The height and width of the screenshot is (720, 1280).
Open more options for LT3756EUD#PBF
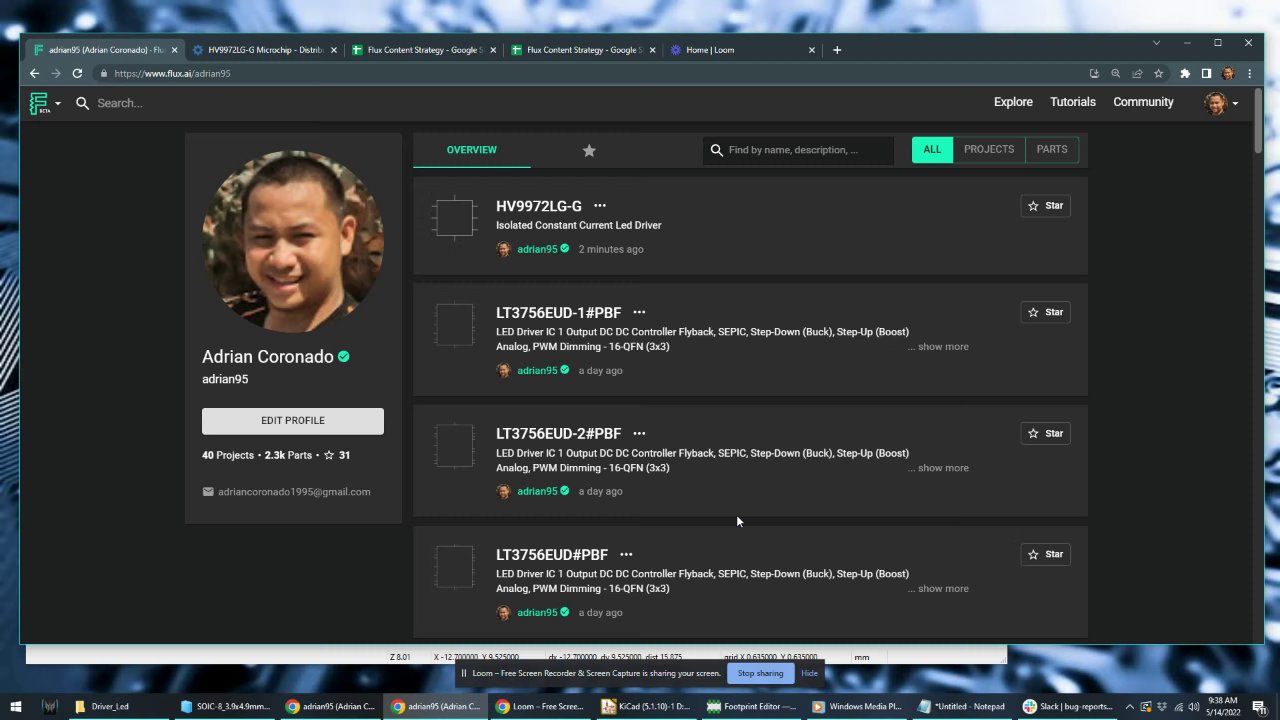pyautogui.click(x=626, y=555)
